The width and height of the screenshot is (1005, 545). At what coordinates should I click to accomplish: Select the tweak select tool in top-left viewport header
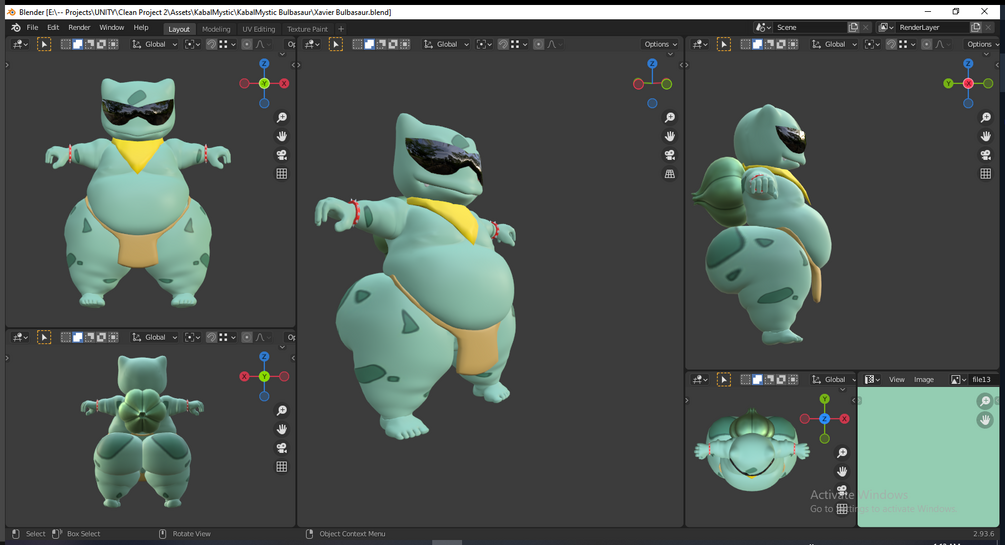coord(44,44)
